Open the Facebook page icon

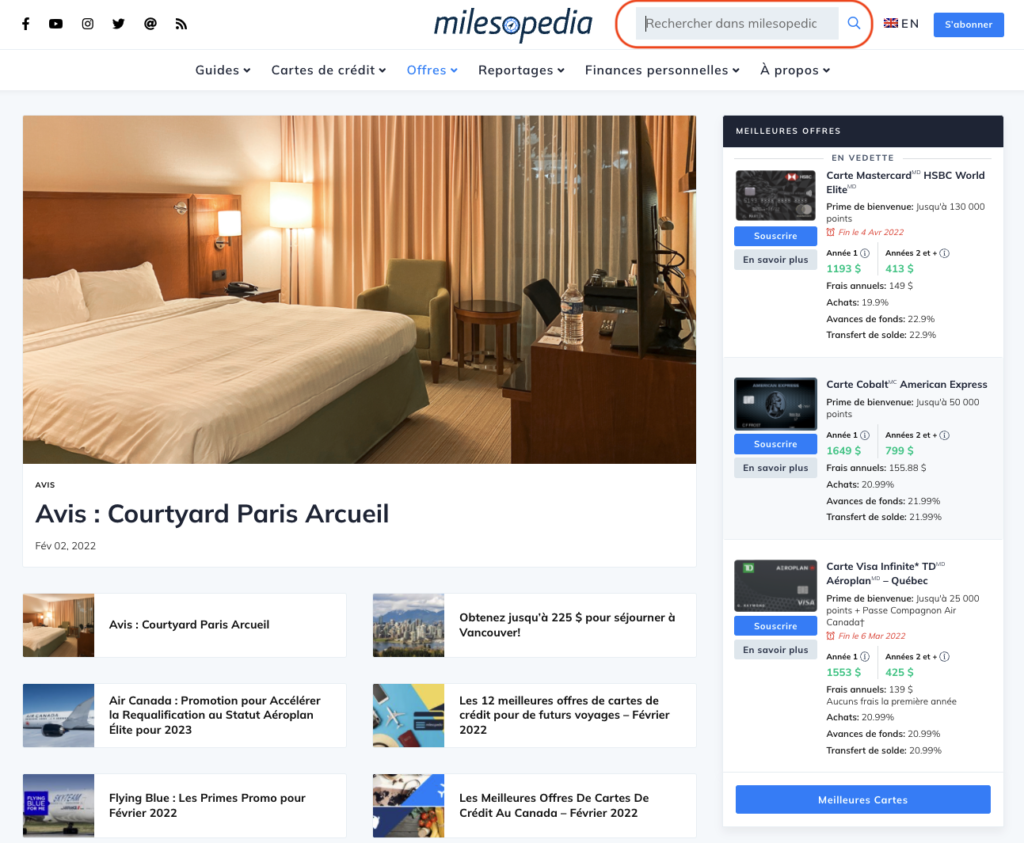point(24,23)
